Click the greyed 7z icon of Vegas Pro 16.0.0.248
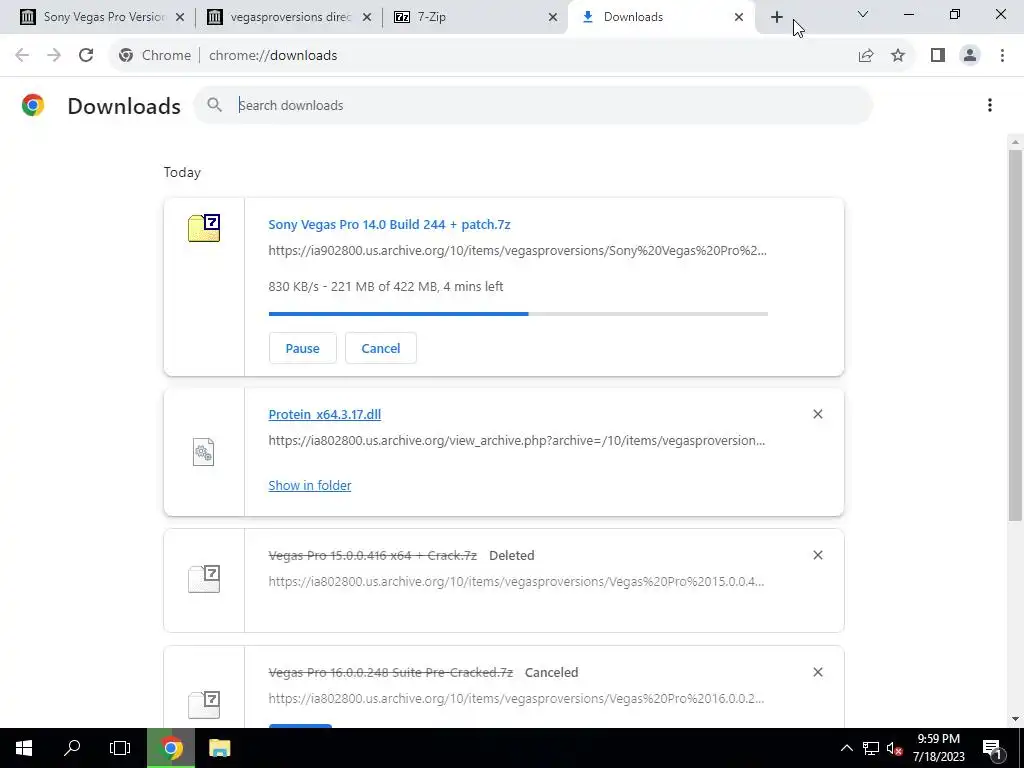 (x=204, y=704)
